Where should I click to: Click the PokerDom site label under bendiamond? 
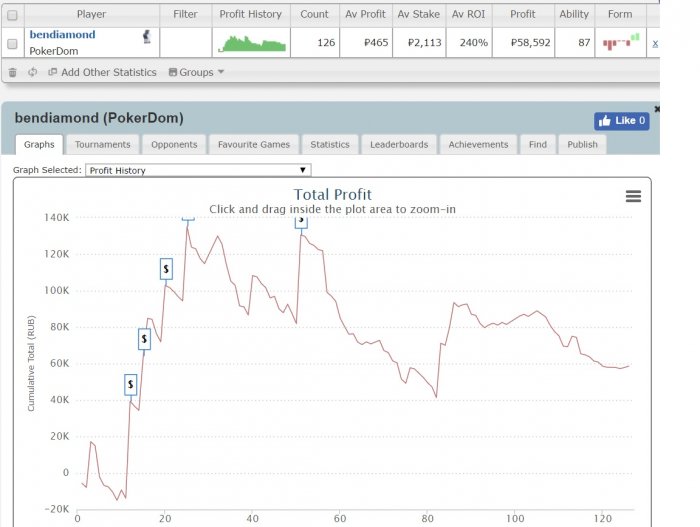(x=54, y=51)
